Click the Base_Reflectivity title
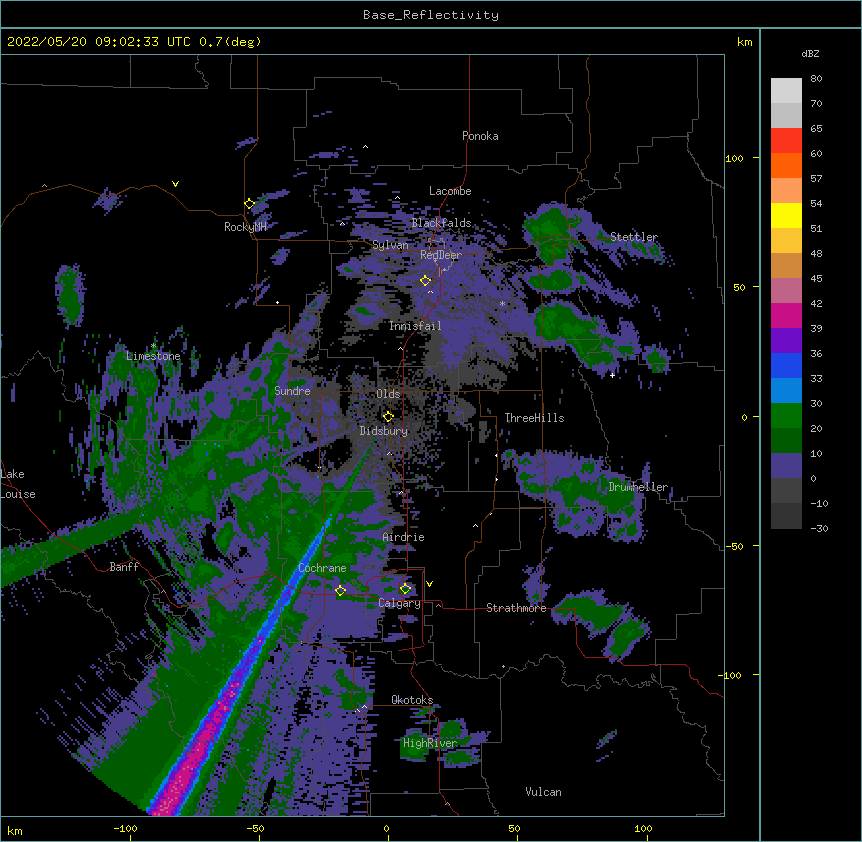 coord(431,15)
